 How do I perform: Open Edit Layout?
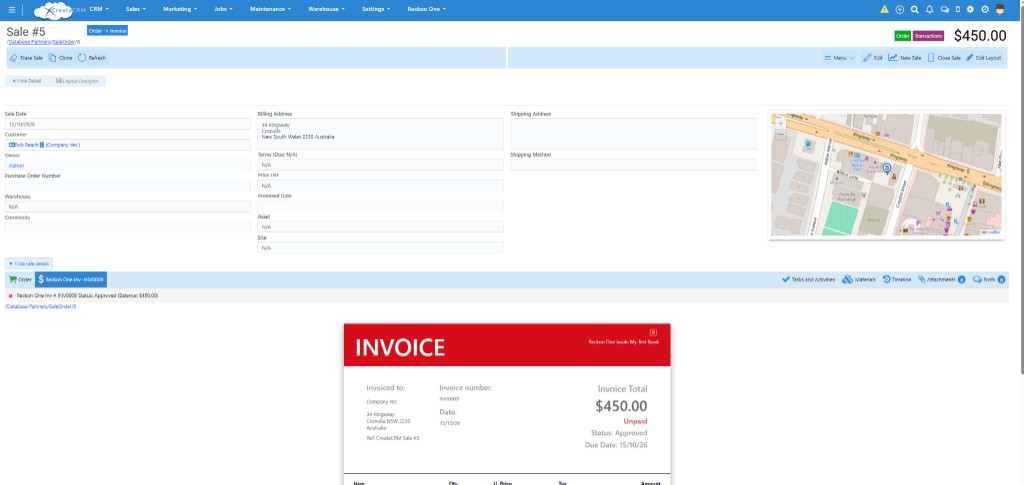[984, 57]
